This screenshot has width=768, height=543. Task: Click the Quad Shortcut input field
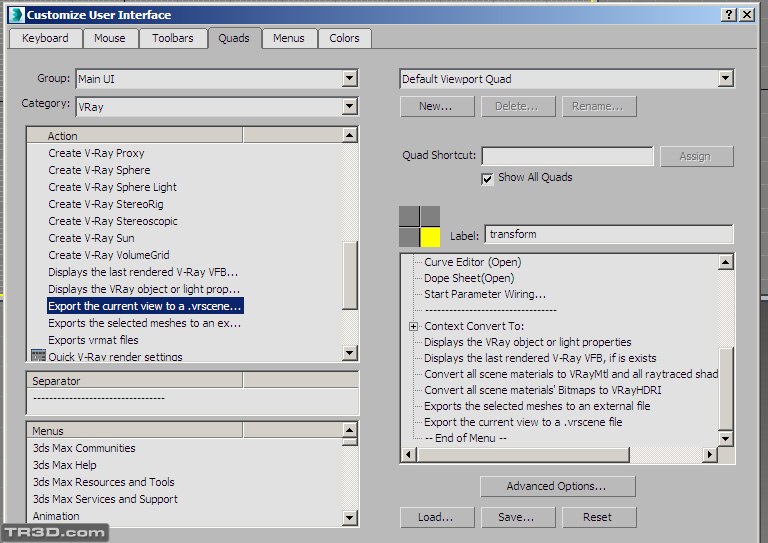[567, 156]
